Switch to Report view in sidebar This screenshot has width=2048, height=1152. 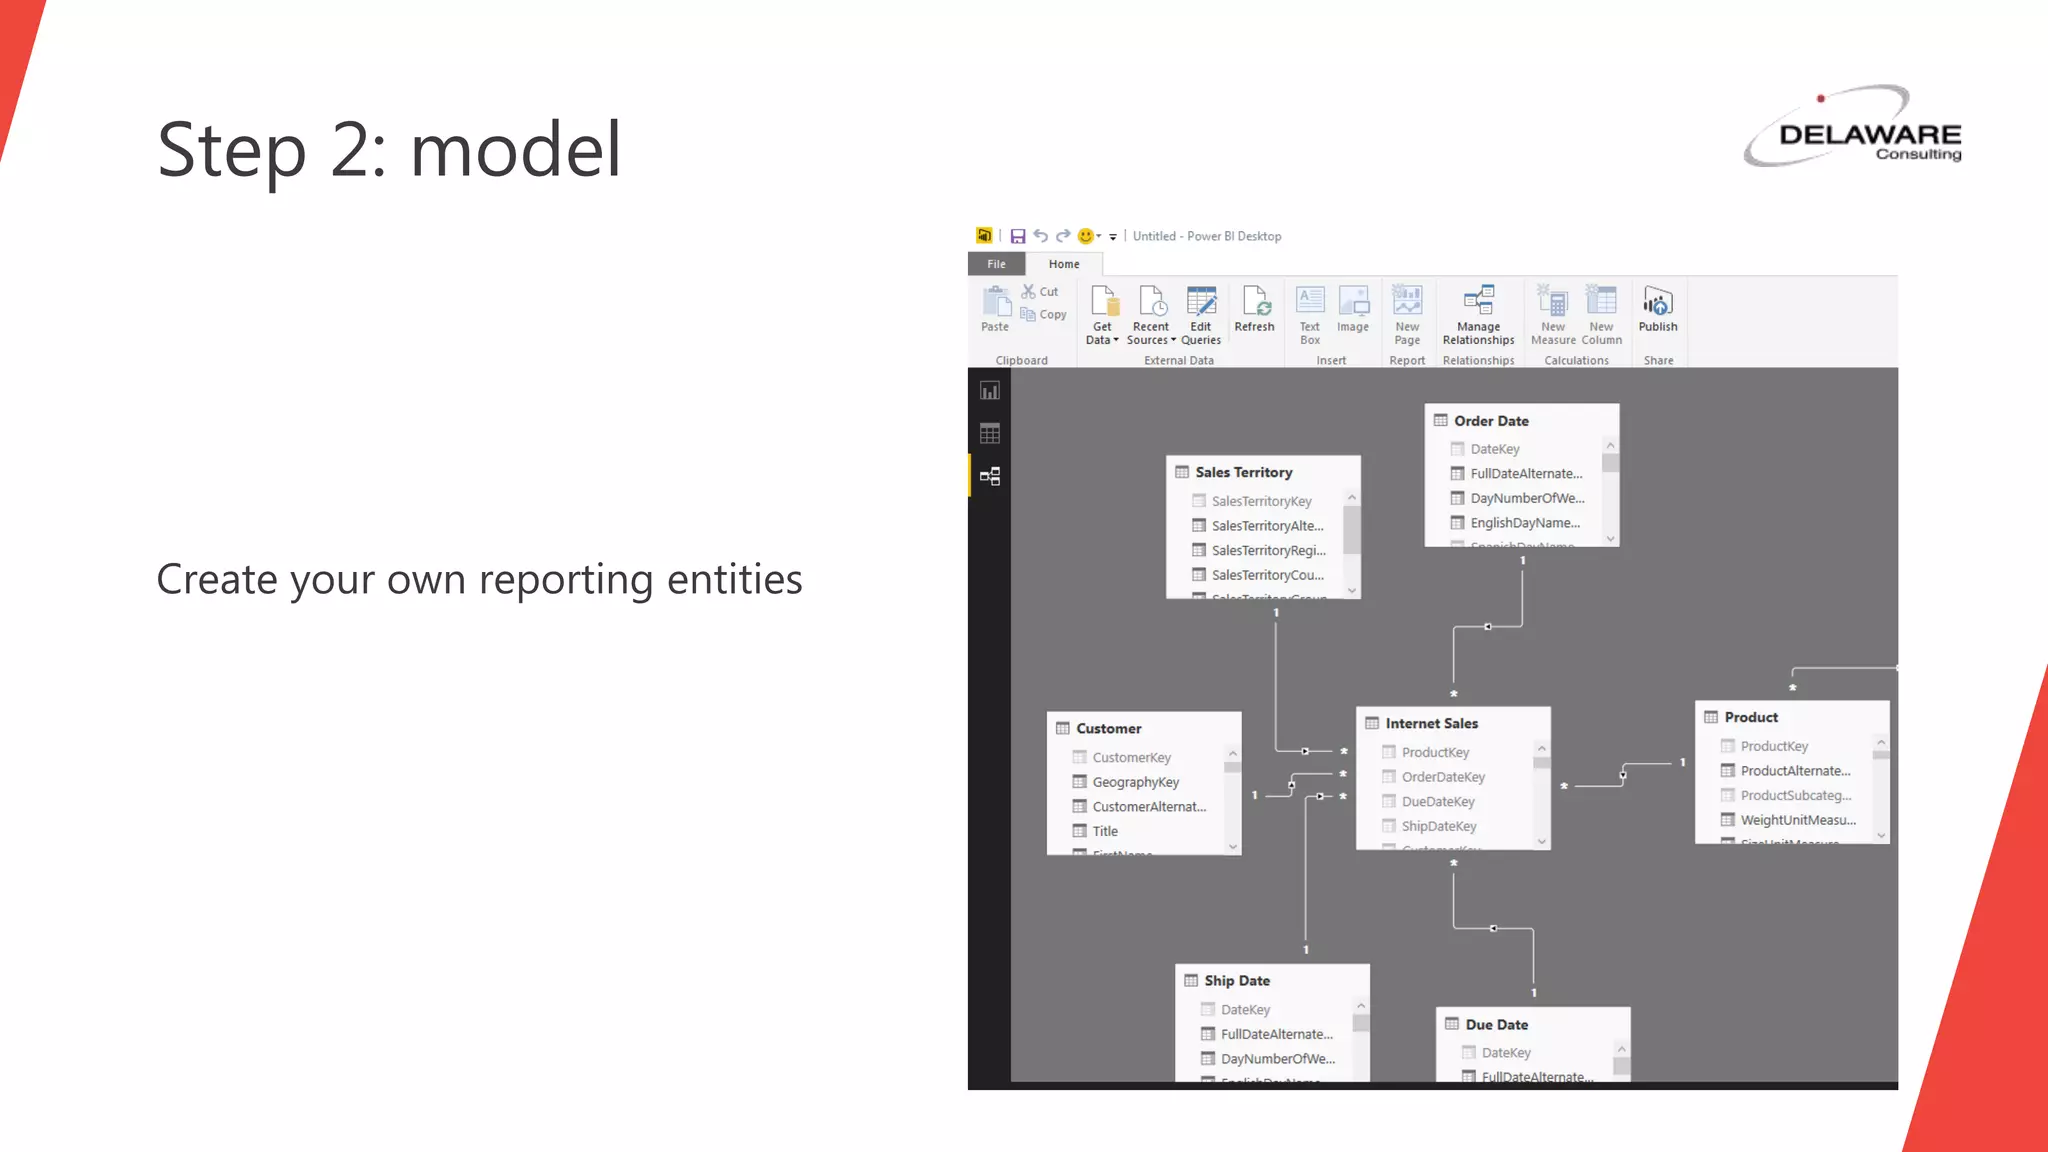point(989,391)
